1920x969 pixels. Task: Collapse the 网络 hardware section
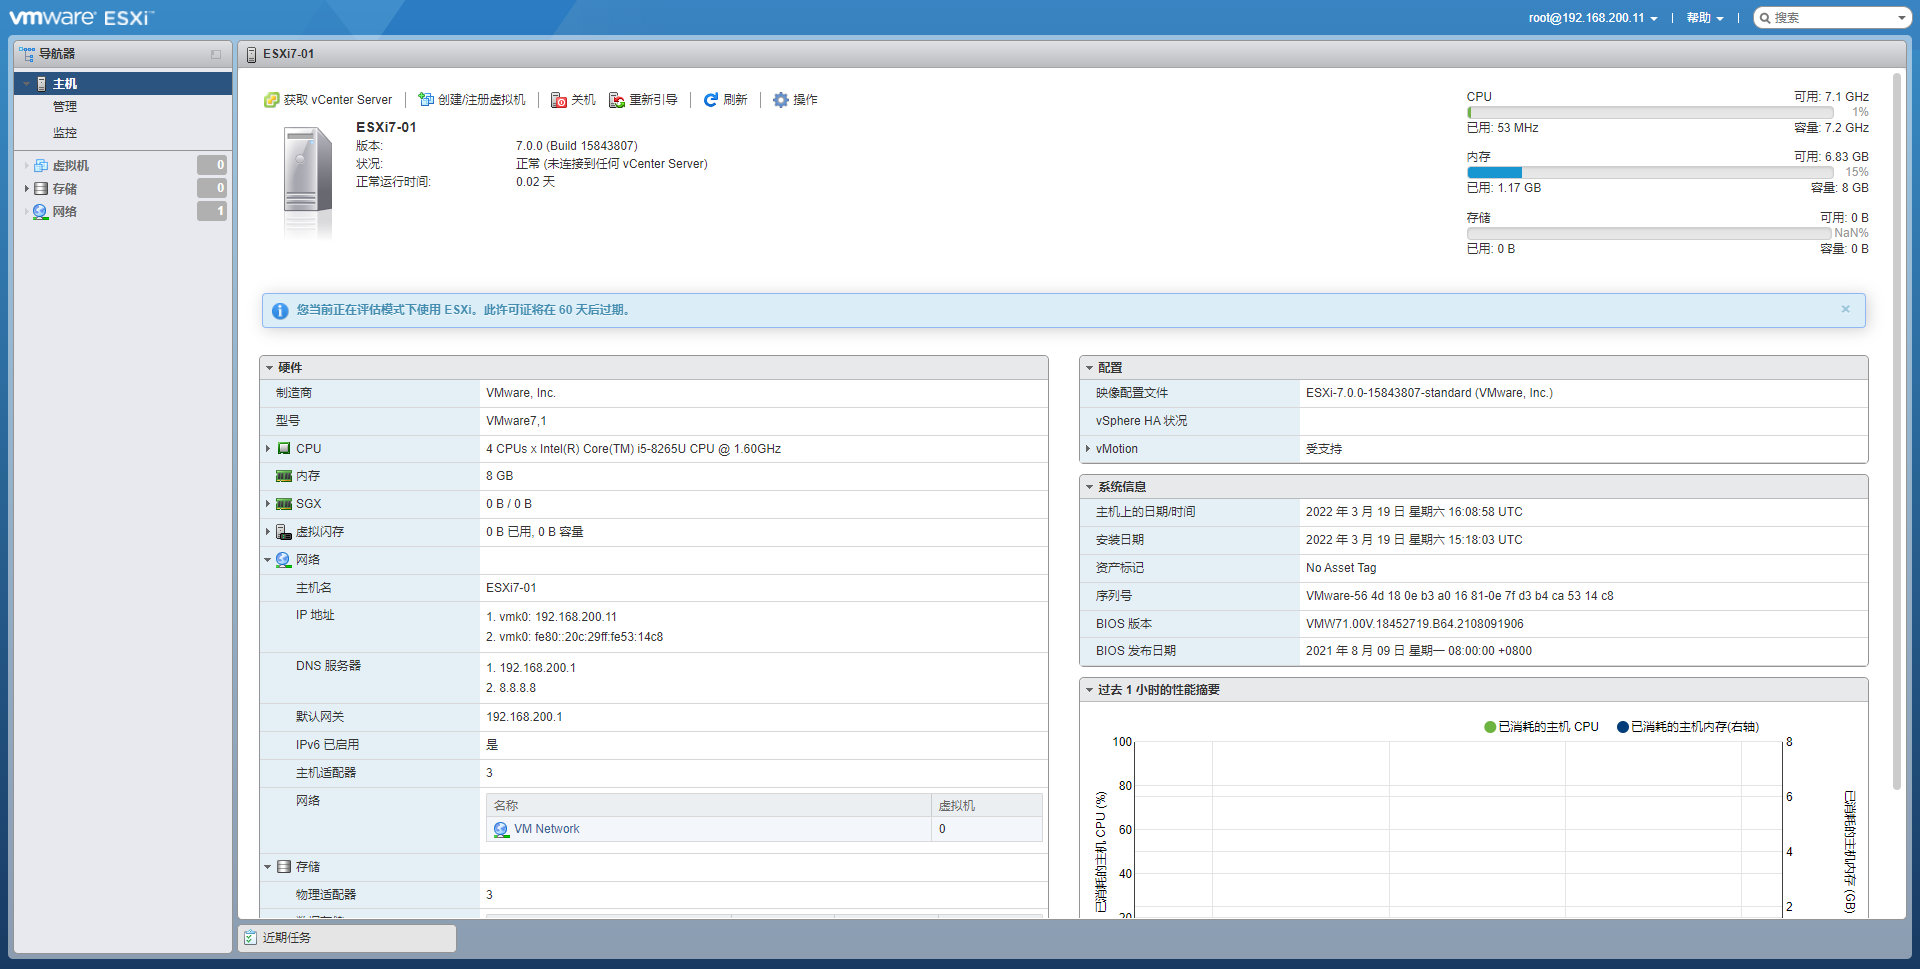coord(268,560)
